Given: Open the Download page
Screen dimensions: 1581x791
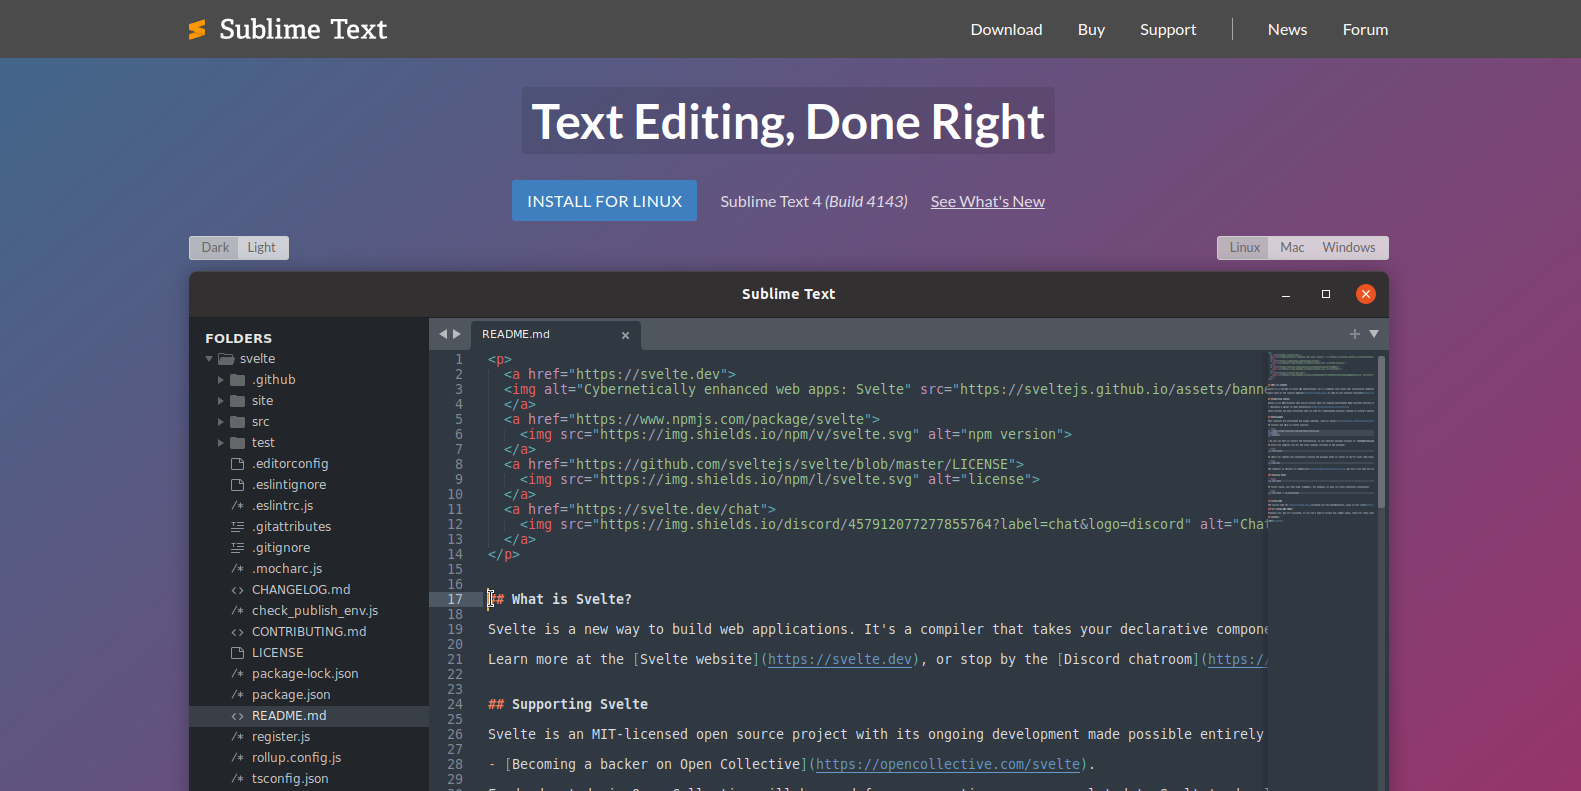Looking at the screenshot, I should 1006,30.
